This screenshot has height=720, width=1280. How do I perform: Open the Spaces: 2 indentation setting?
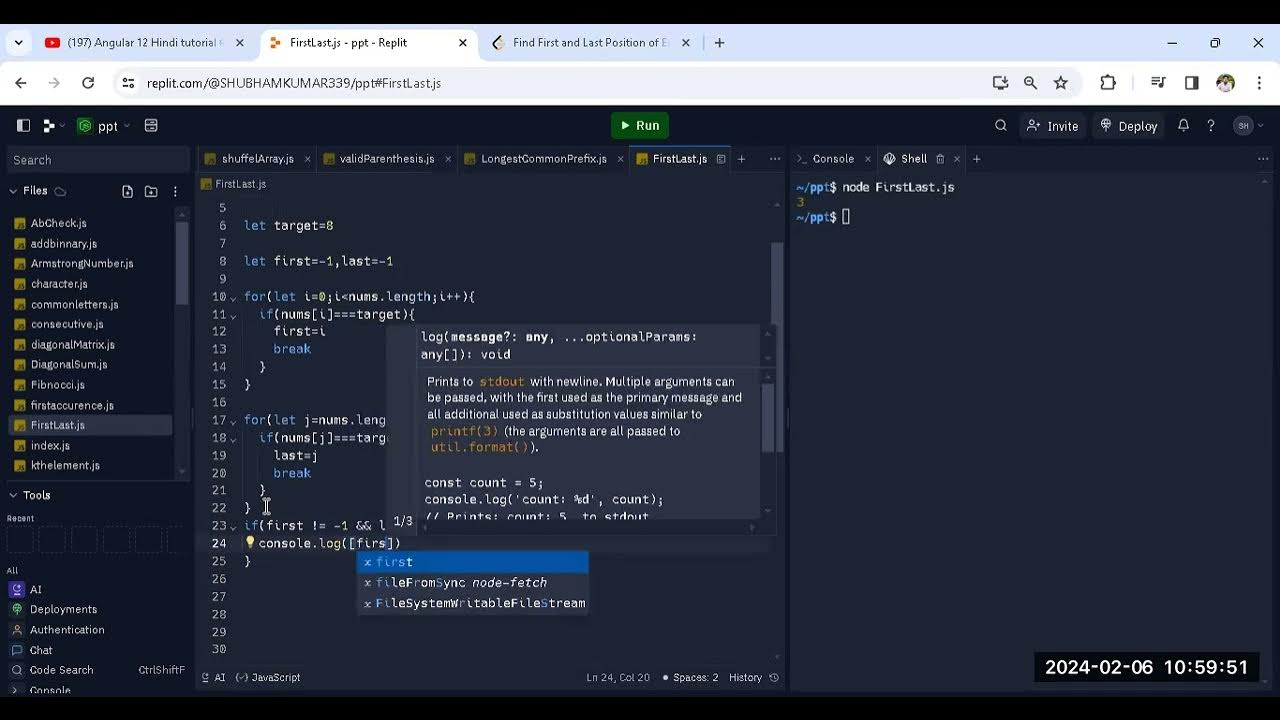(x=690, y=677)
